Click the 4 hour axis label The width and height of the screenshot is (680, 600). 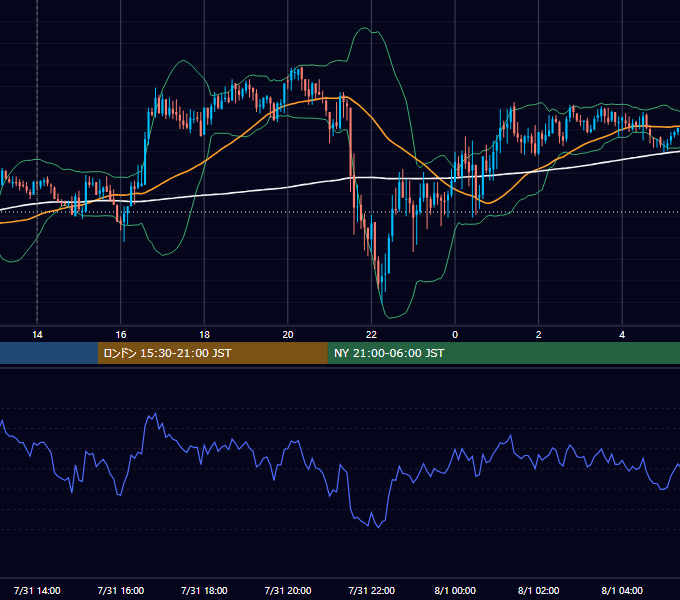[x=622, y=335]
